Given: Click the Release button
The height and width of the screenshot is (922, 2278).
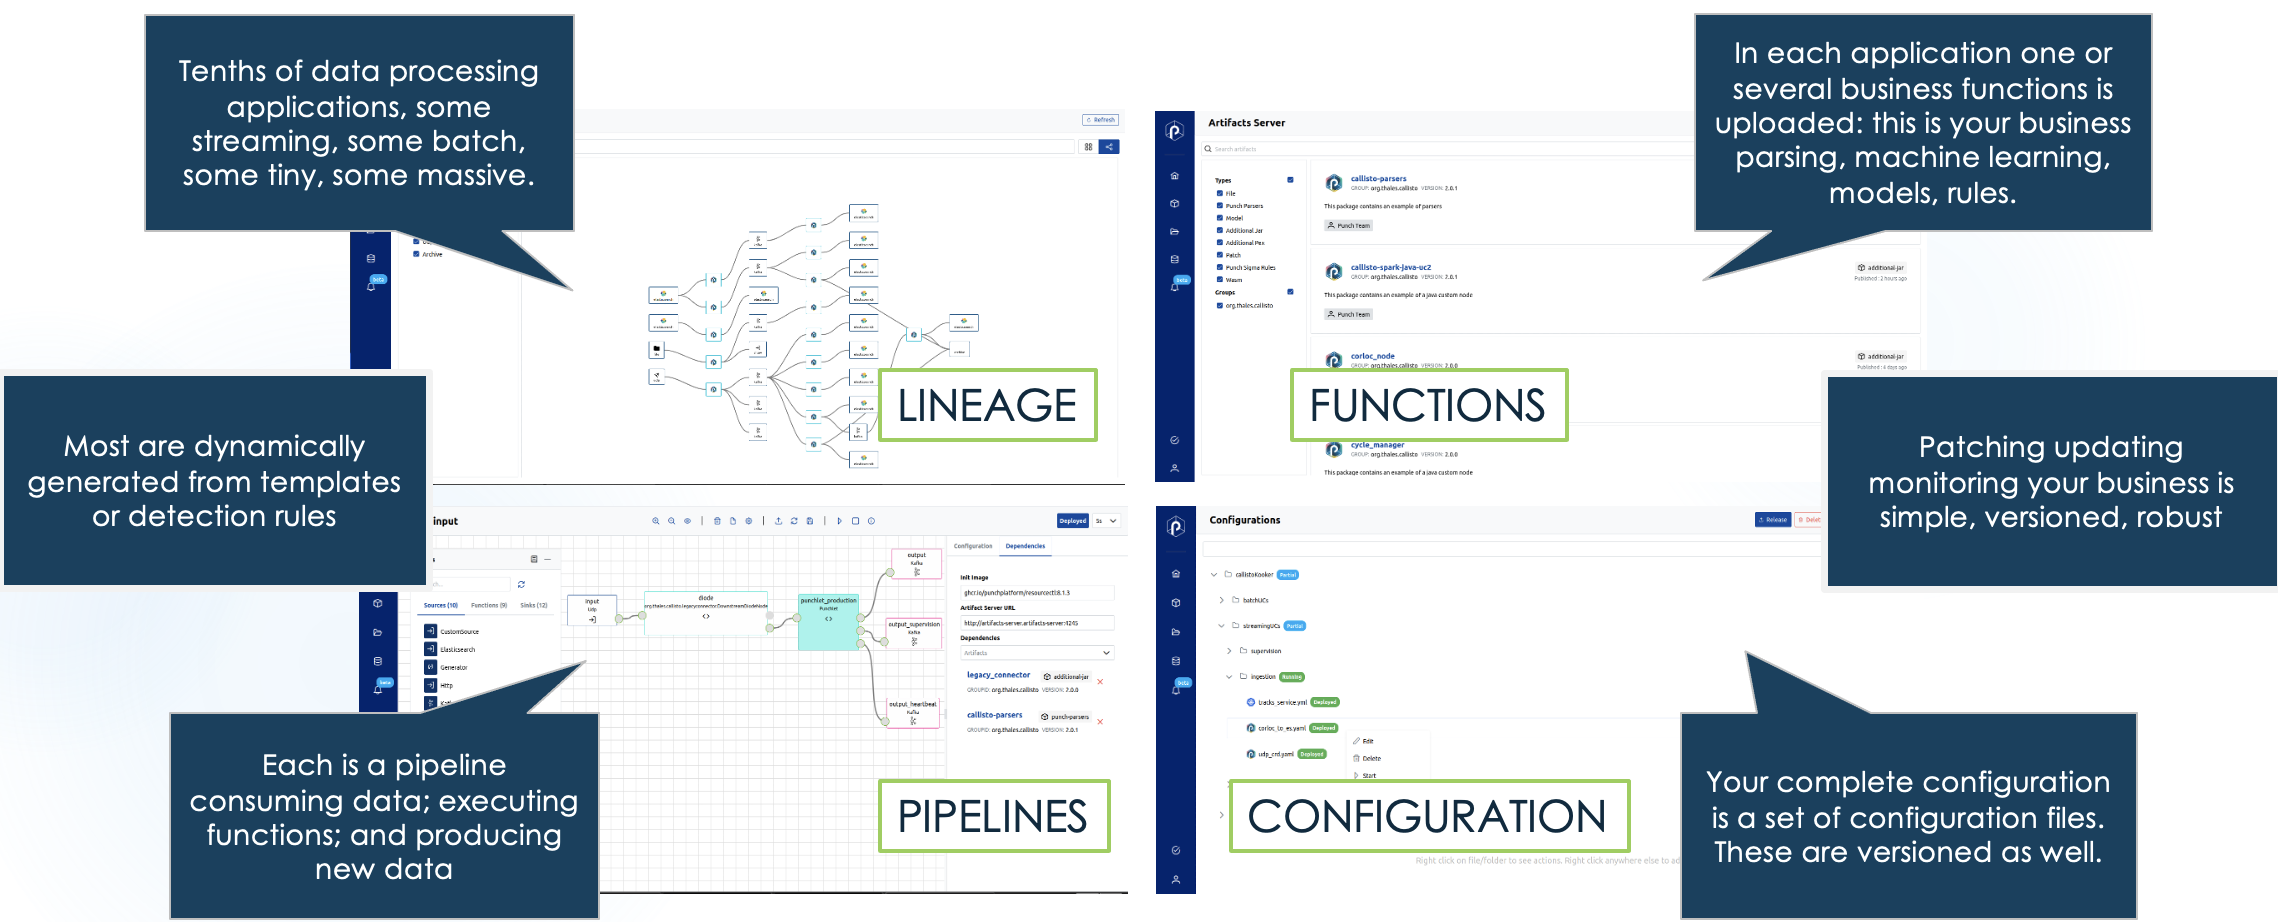Looking at the screenshot, I should [x=1773, y=520].
